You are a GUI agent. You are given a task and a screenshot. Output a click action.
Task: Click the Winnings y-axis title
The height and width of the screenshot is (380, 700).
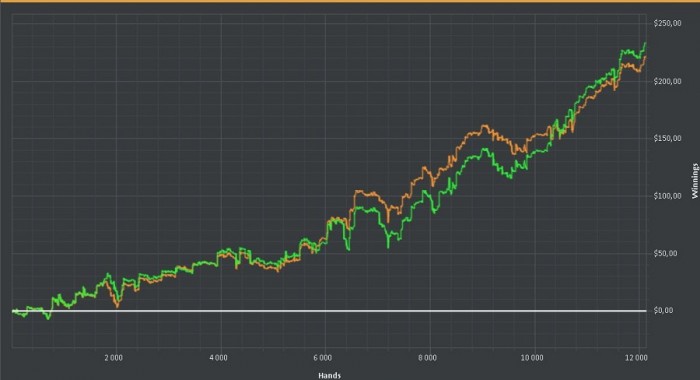pyautogui.click(x=695, y=181)
